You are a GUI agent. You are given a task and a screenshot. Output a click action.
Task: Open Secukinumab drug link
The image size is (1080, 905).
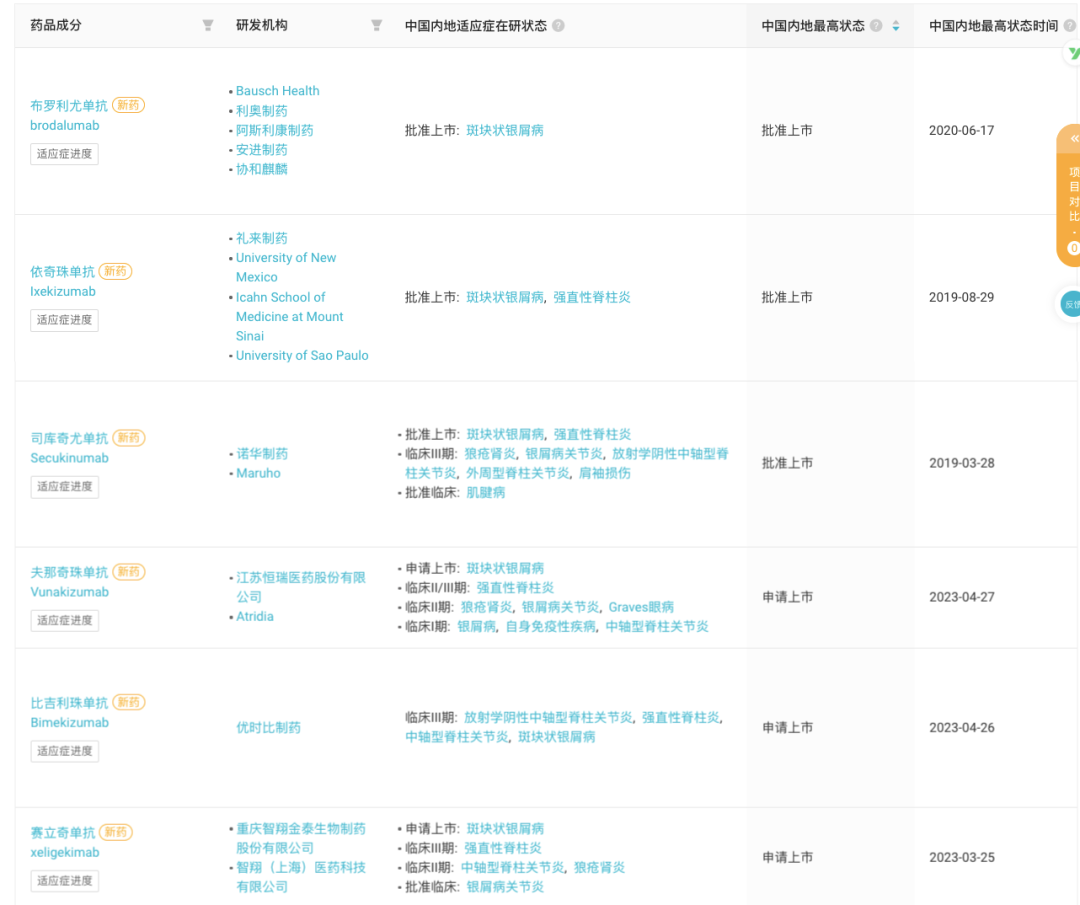coord(70,458)
